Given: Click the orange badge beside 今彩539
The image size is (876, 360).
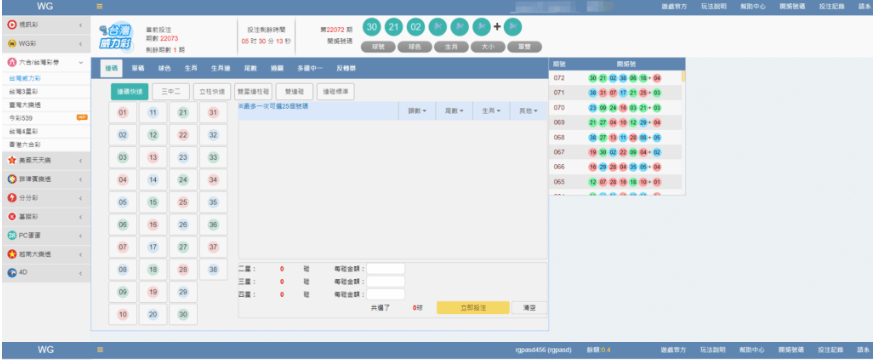Looking at the screenshot, I should [82, 117].
